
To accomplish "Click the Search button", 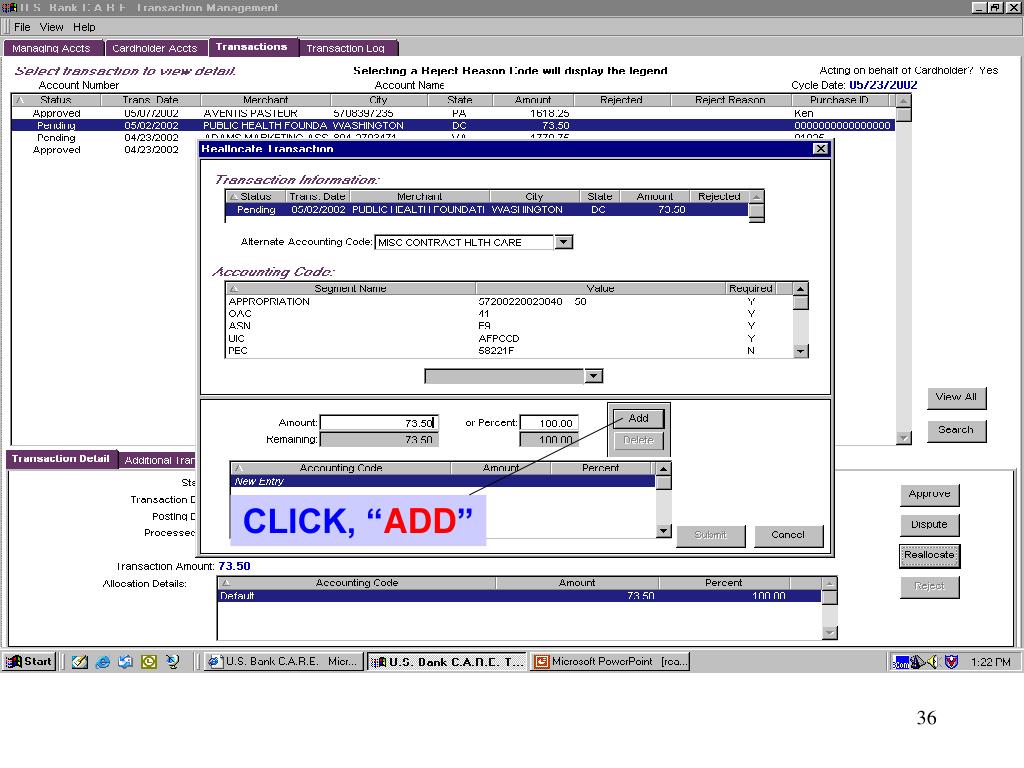I will tap(956, 430).
